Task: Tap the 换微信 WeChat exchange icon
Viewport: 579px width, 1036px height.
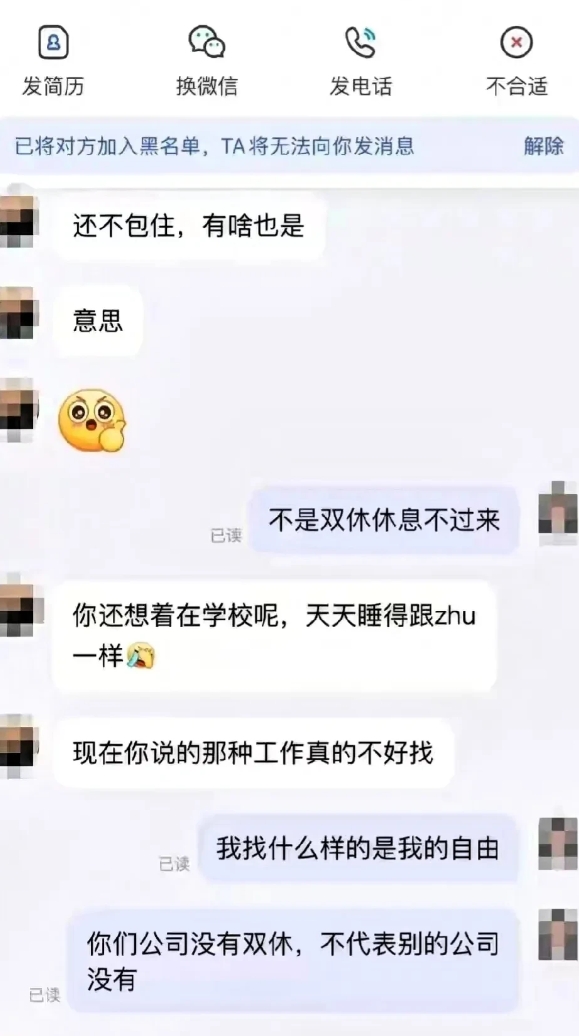Action: coord(207,42)
